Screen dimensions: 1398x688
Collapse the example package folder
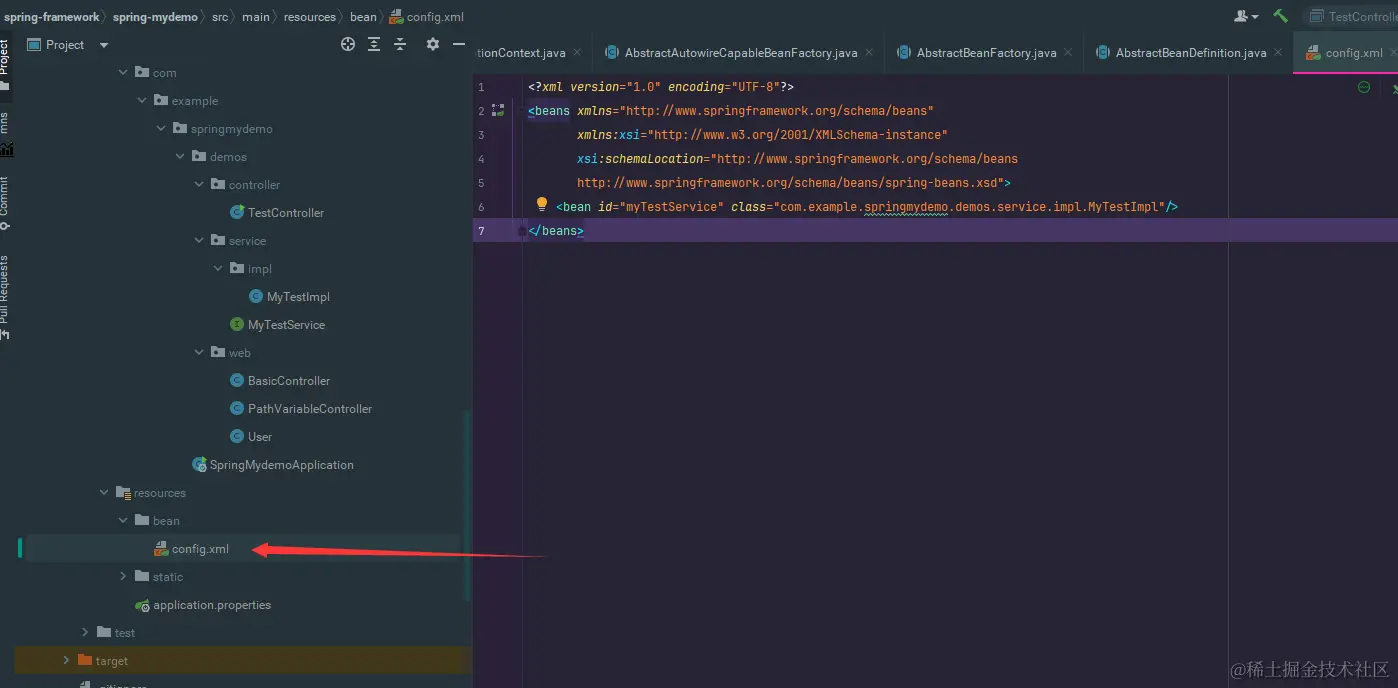tap(142, 101)
